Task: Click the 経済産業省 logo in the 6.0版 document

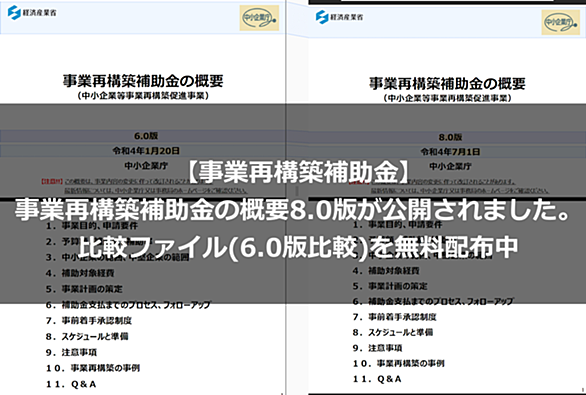Action: tap(32, 13)
